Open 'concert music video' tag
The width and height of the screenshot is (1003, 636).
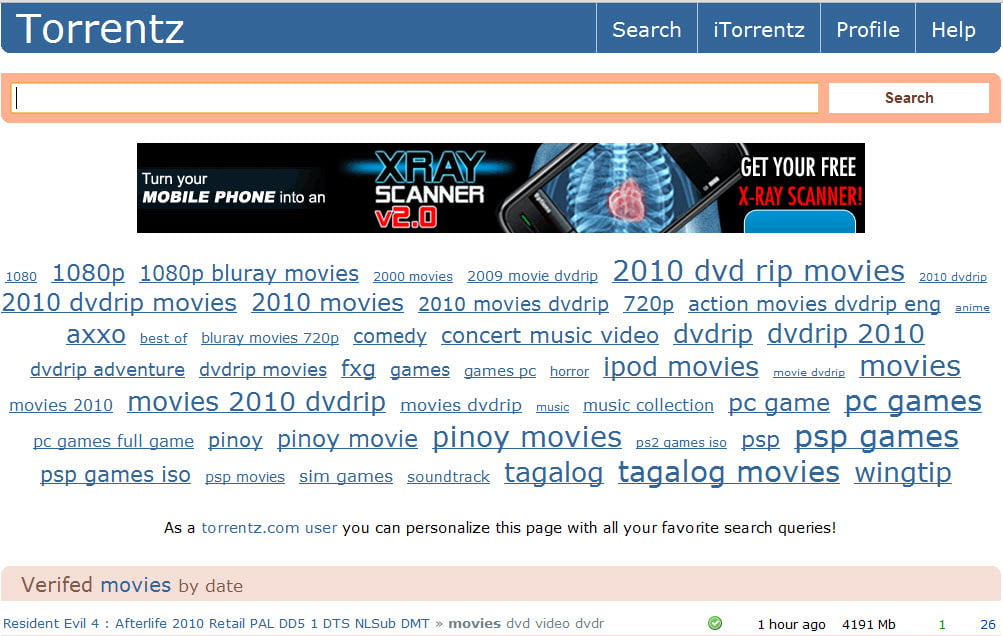pos(549,336)
